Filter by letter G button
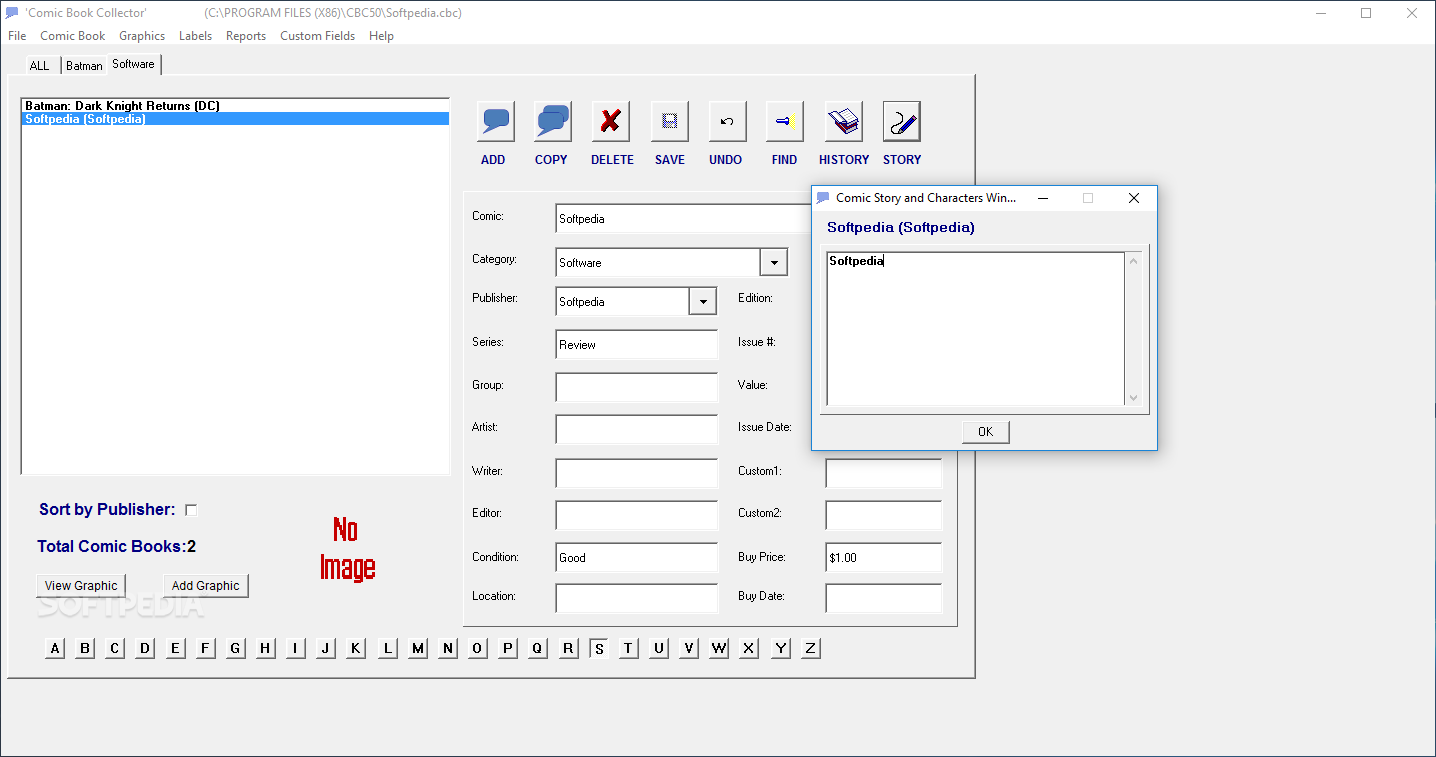 [x=235, y=649]
